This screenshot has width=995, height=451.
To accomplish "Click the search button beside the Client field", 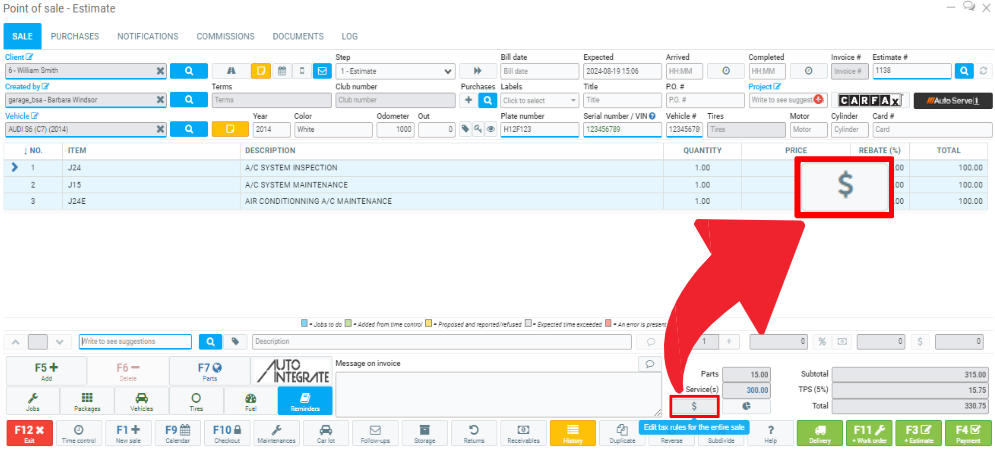I will 188,71.
